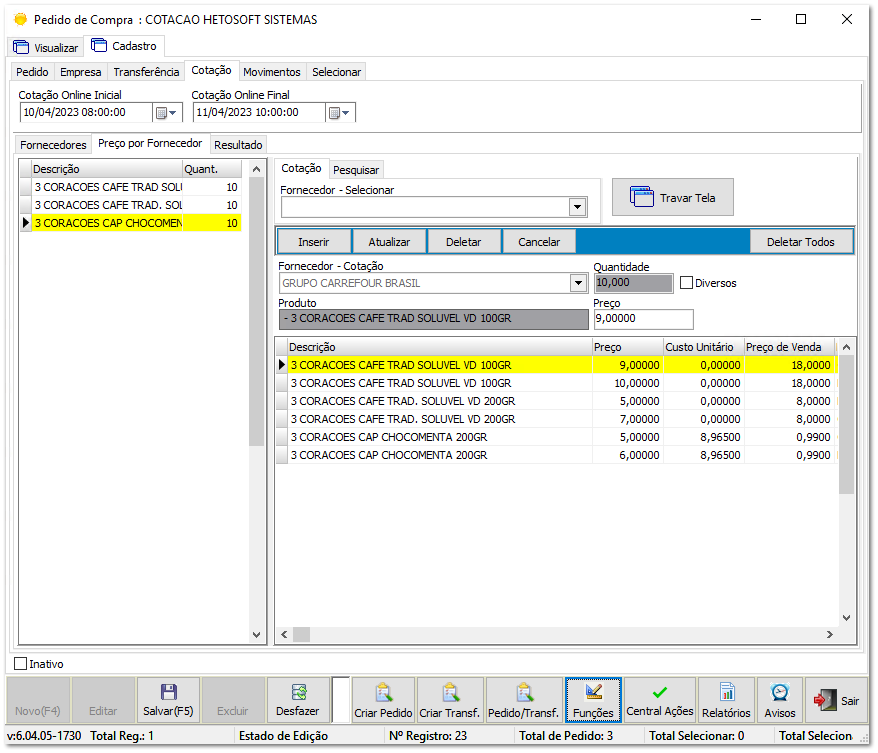Open the Cotação Online Final date picker
The image size is (878, 753).
(340, 113)
